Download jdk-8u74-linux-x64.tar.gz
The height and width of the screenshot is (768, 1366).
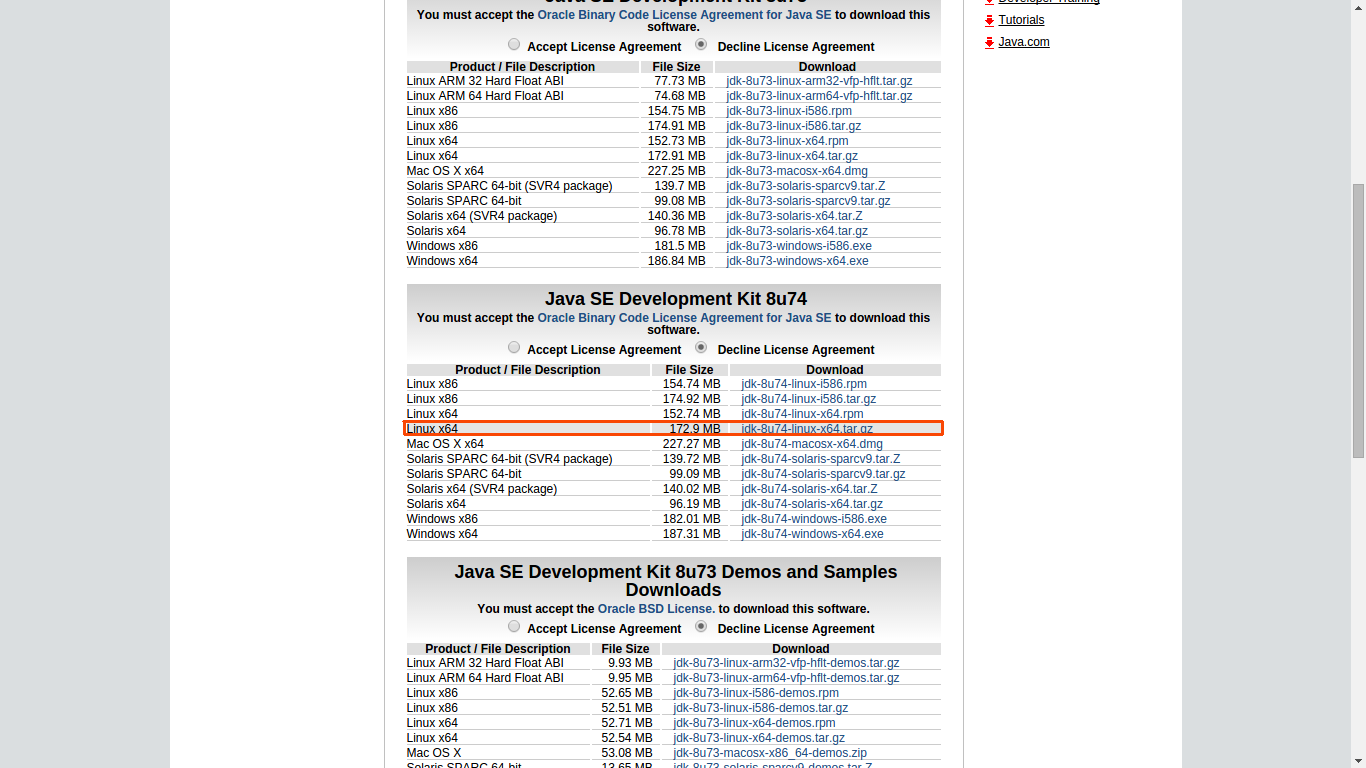click(x=807, y=429)
